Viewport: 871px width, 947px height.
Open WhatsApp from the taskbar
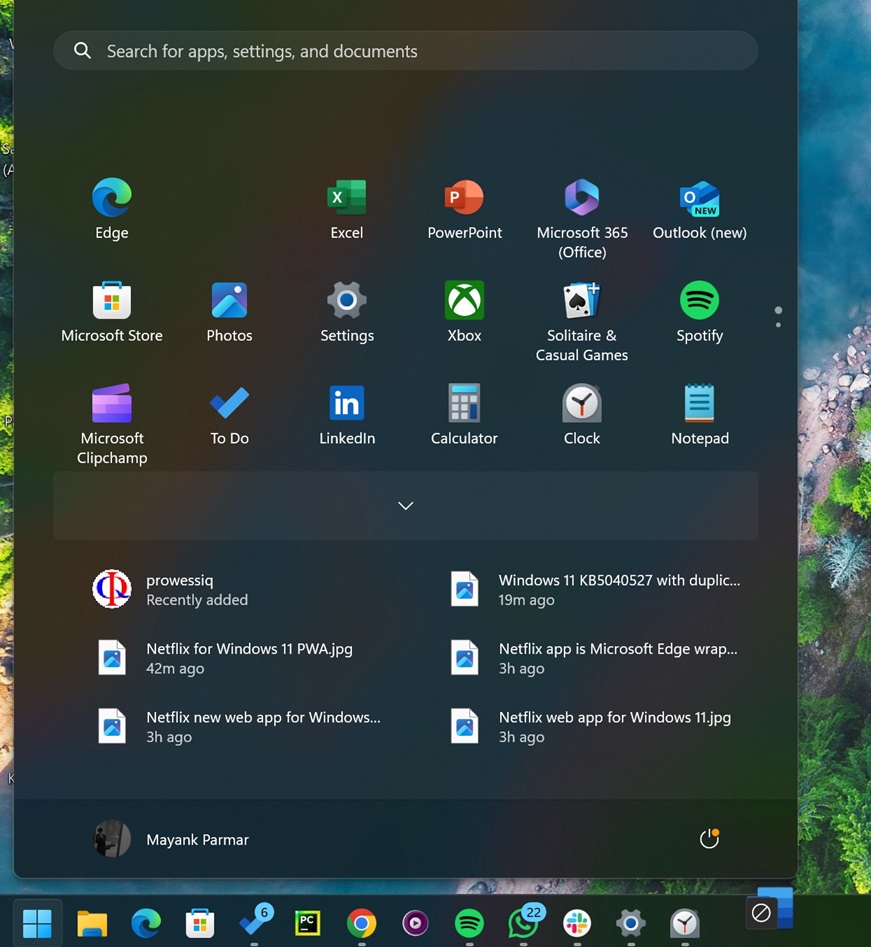[523, 923]
